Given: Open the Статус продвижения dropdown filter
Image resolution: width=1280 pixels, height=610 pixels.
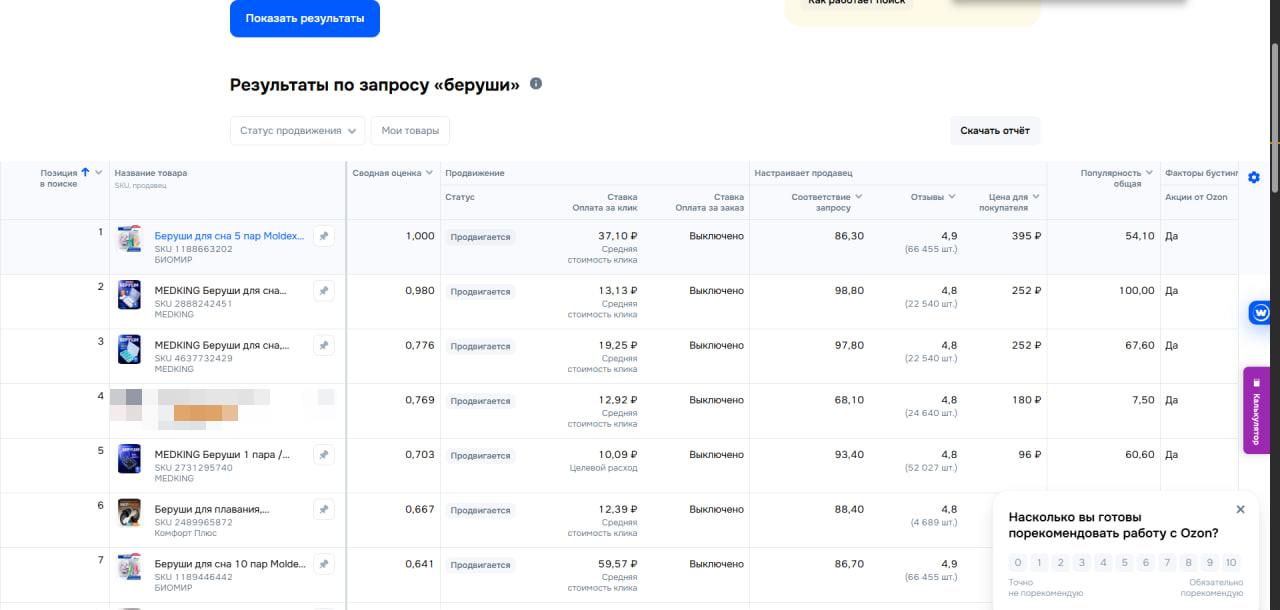Looking at the screenshot, I should [298, 131].
